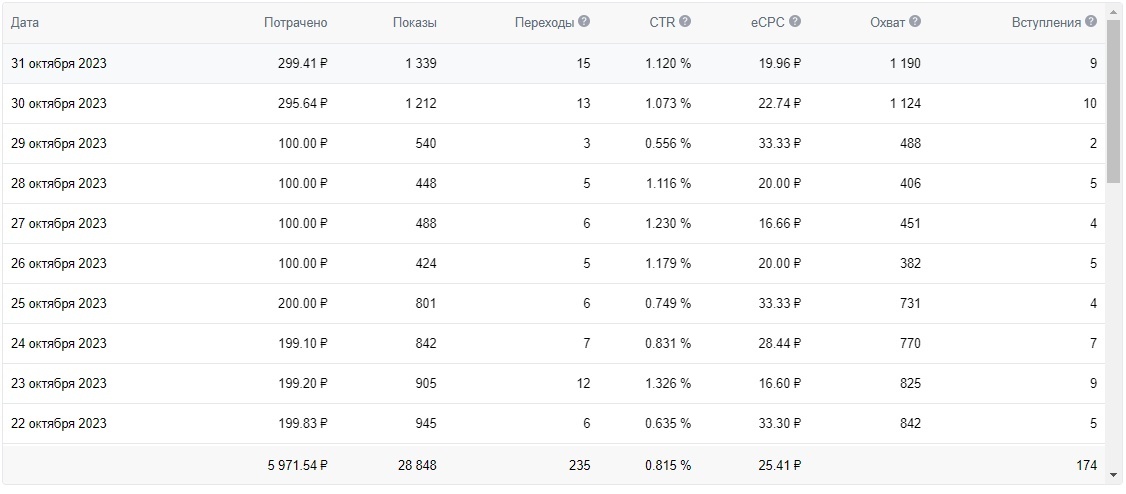Click the Потрачено column header
This screenshot has height=494, width=1126.
pos(295,23)
